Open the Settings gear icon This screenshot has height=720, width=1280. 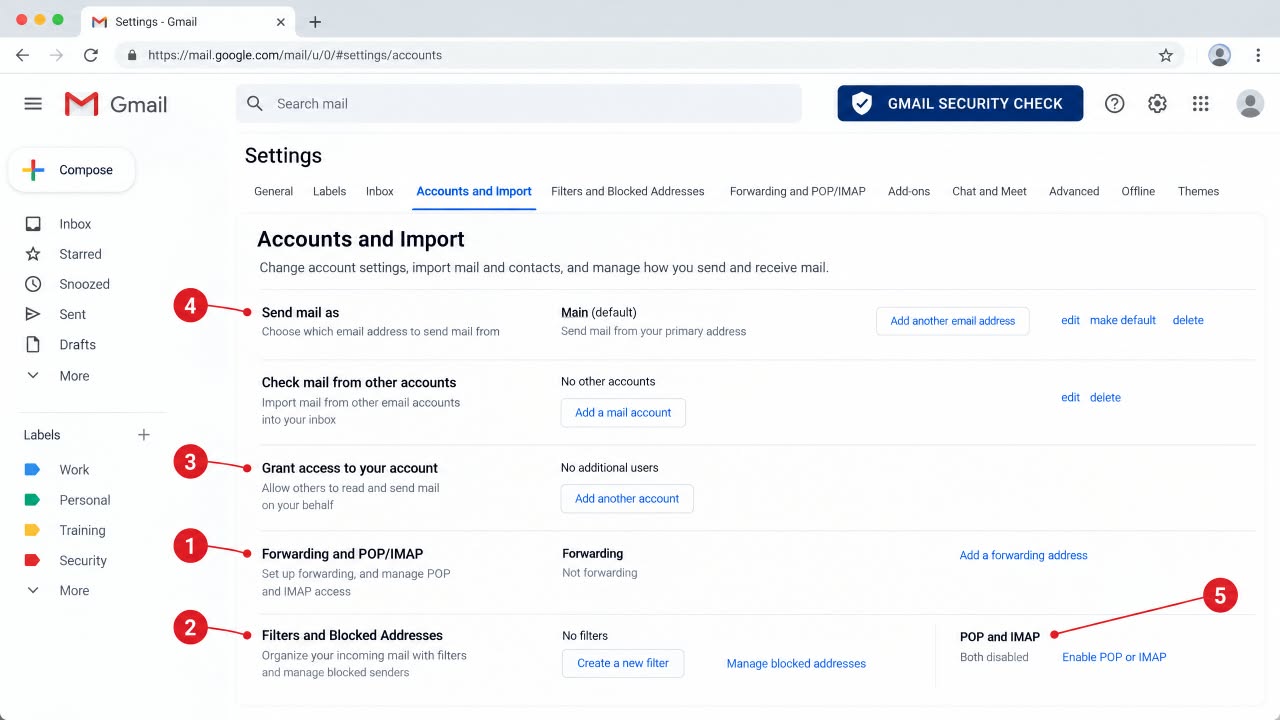1157,103
